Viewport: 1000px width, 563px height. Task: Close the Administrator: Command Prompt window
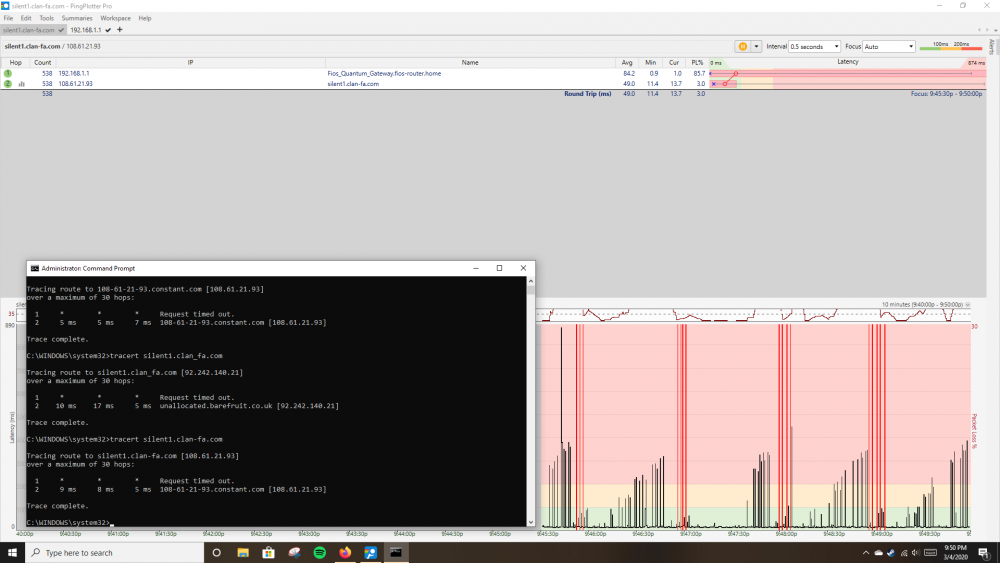[523, 268]
